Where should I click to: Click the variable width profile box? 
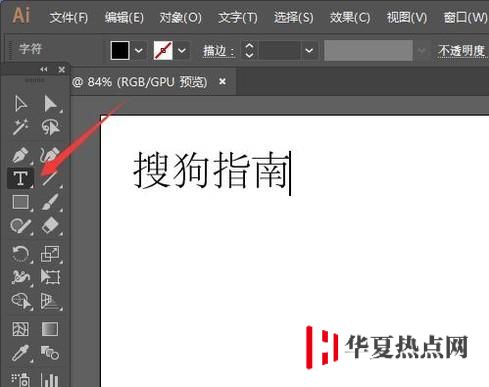point(368,51)
